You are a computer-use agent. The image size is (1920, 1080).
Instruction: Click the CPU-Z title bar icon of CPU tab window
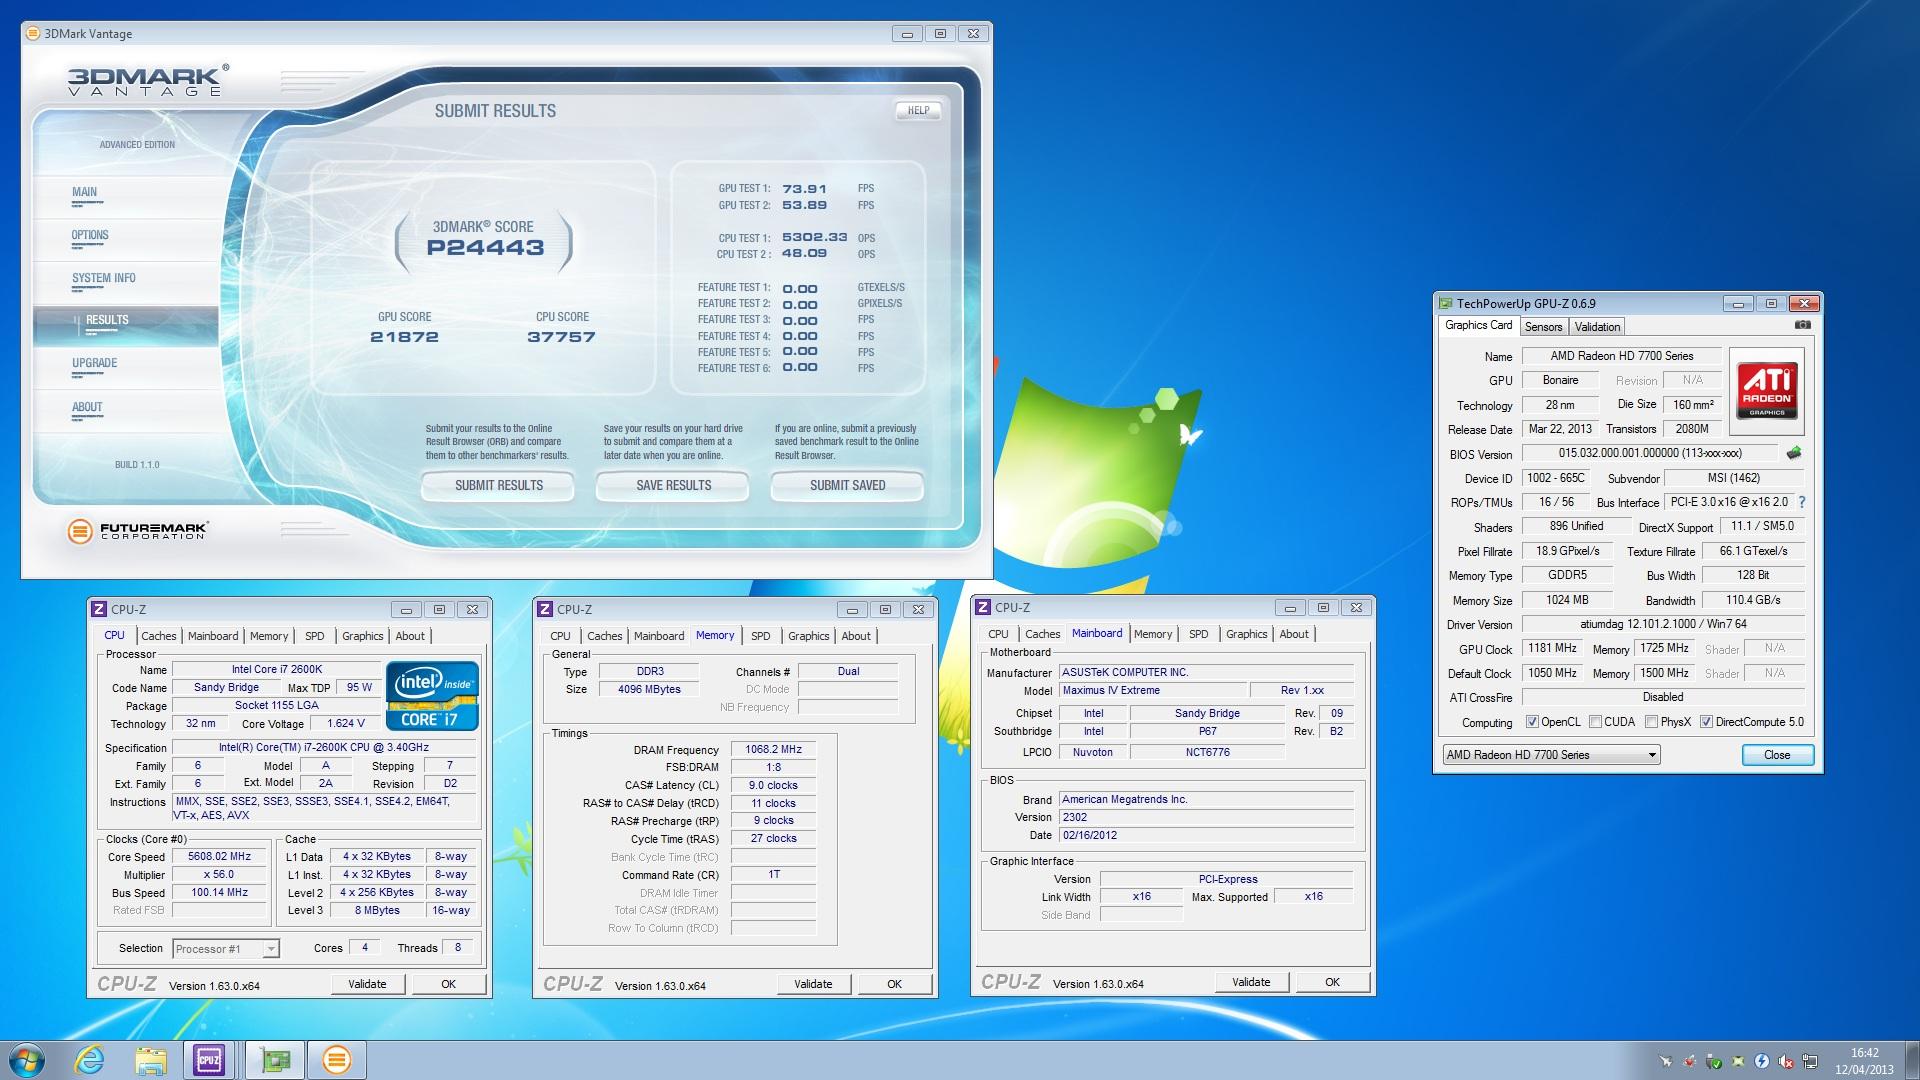[x=99, y=609]
